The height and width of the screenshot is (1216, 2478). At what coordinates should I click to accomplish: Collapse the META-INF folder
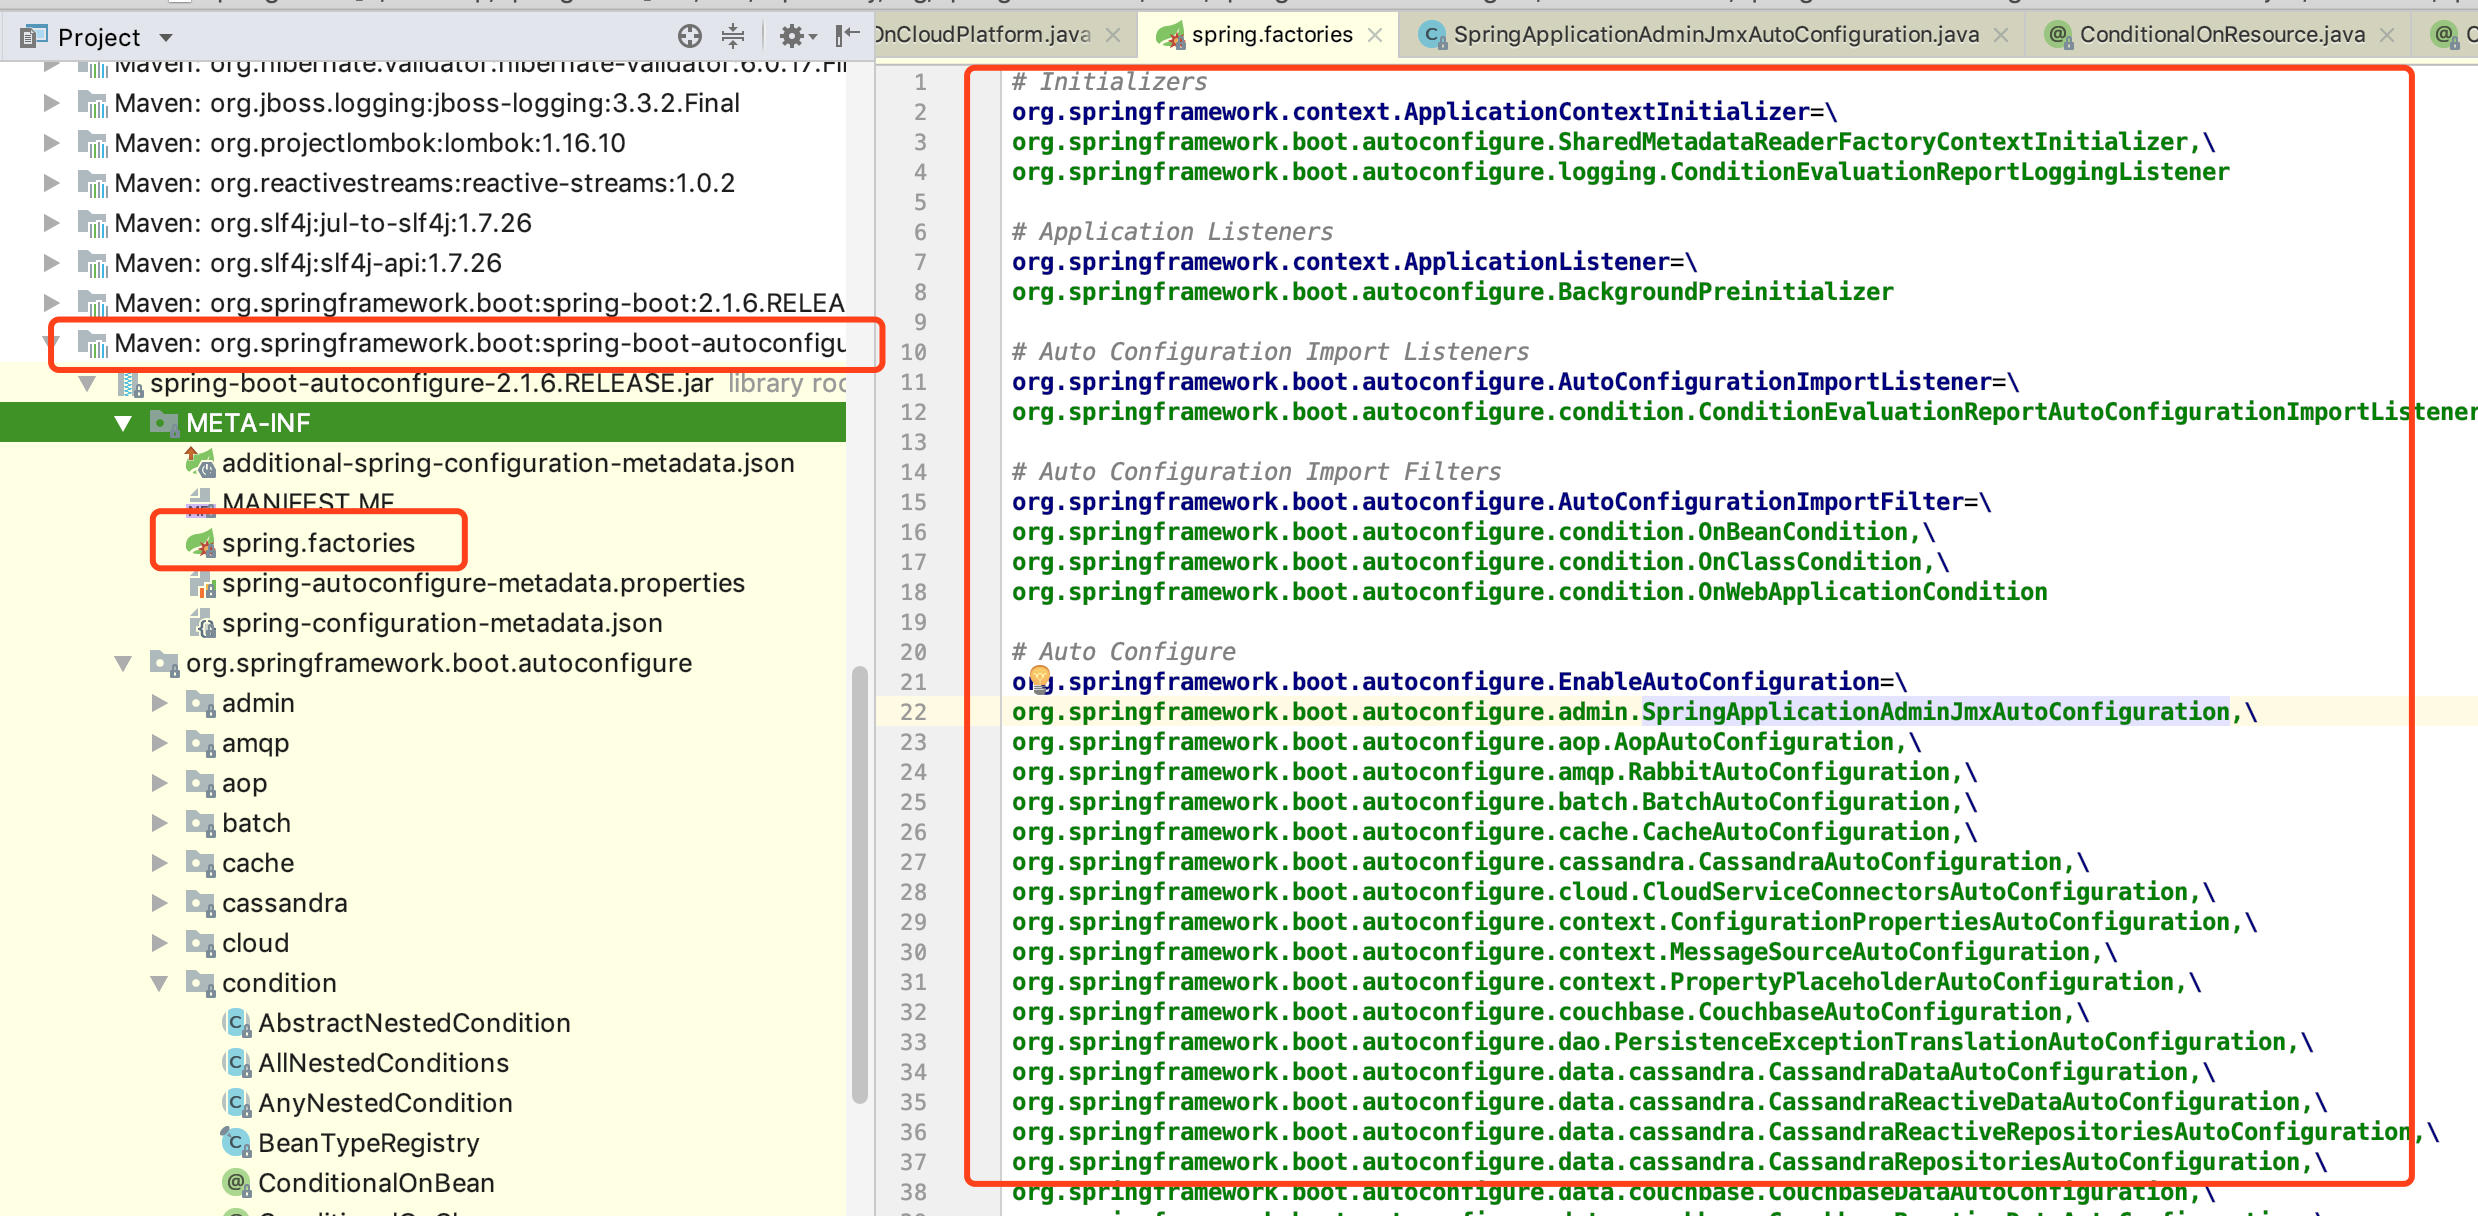(x=123, y=424)
